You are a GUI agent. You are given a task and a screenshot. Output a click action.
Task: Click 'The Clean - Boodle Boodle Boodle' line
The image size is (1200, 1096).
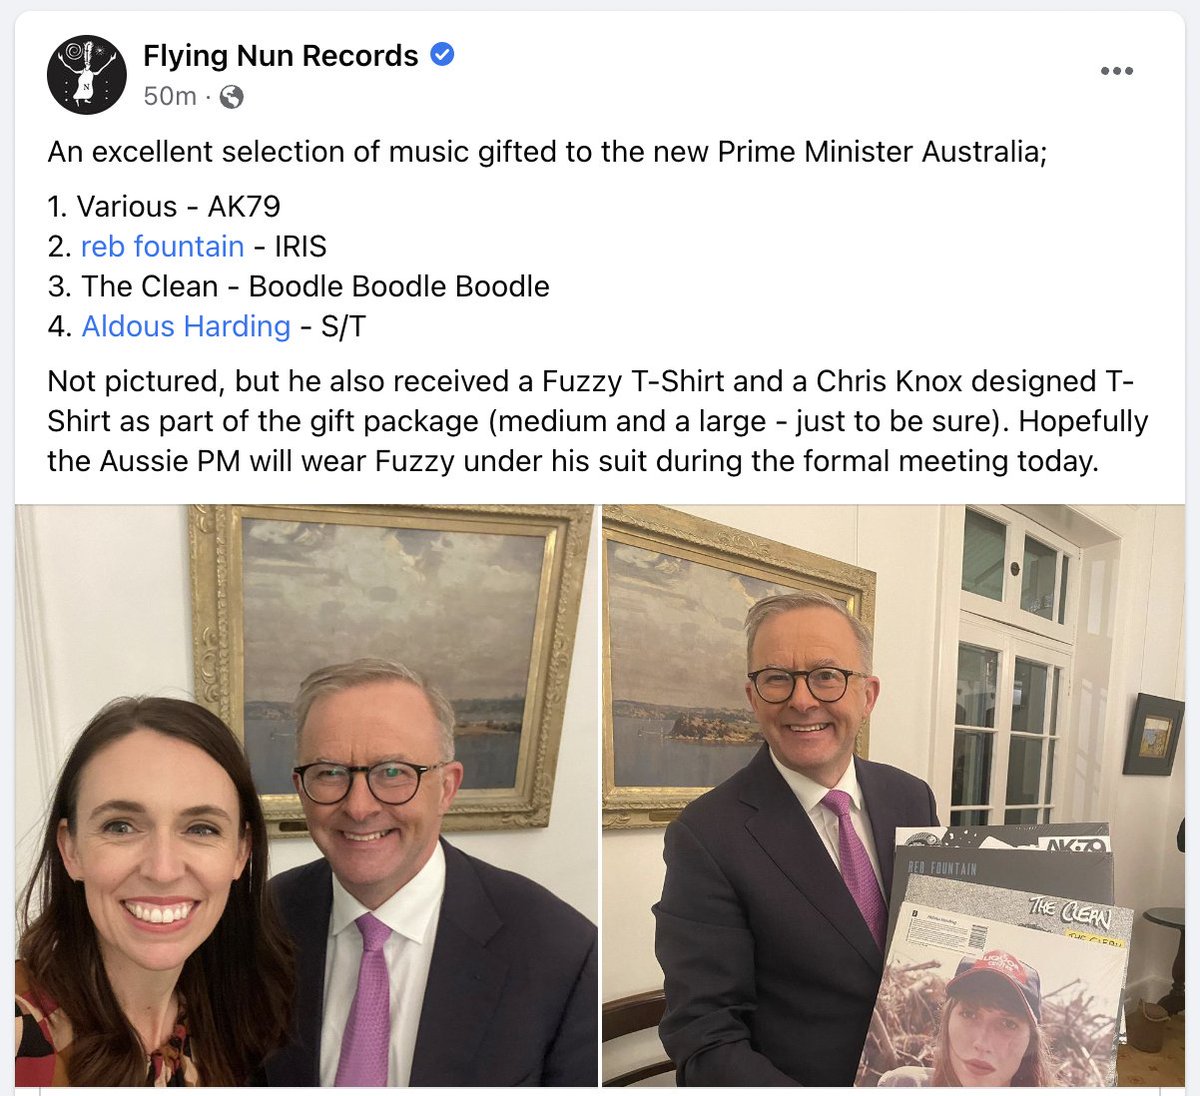coord(298,286)
